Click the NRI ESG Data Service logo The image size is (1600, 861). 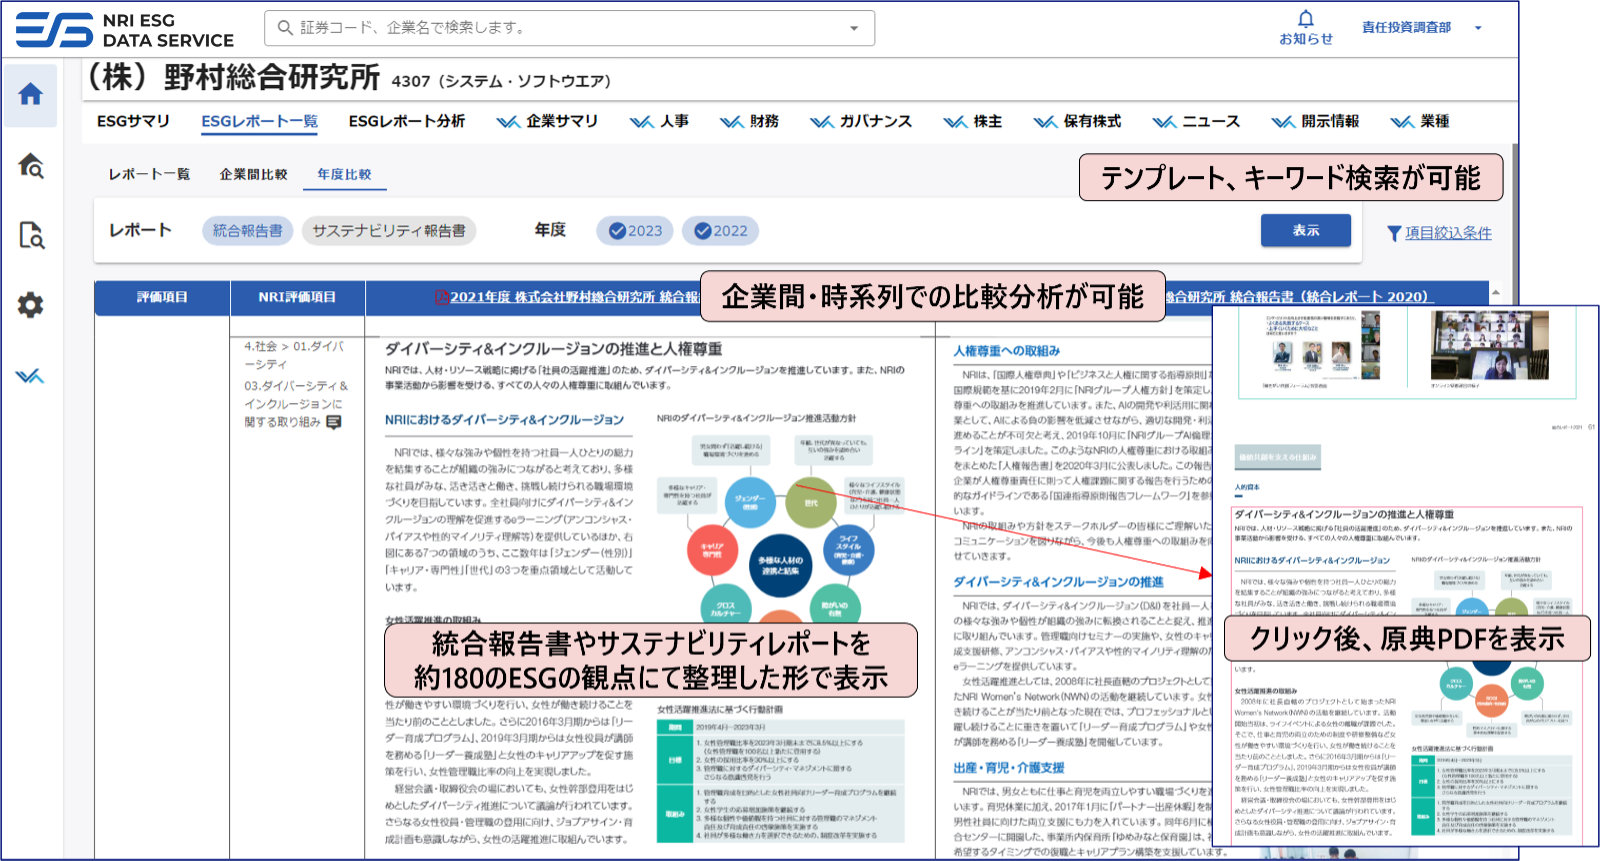coord(125,29)
